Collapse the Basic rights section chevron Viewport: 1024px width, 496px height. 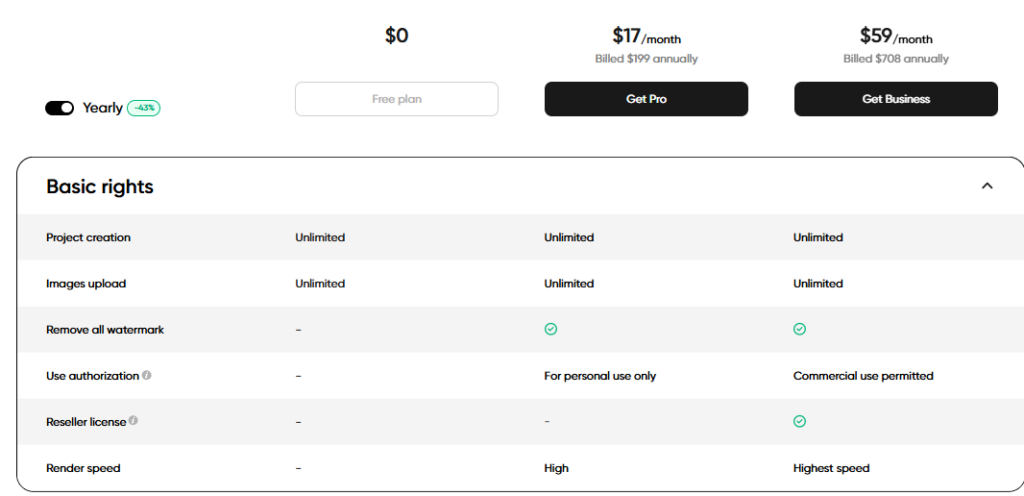coord(987,186)
